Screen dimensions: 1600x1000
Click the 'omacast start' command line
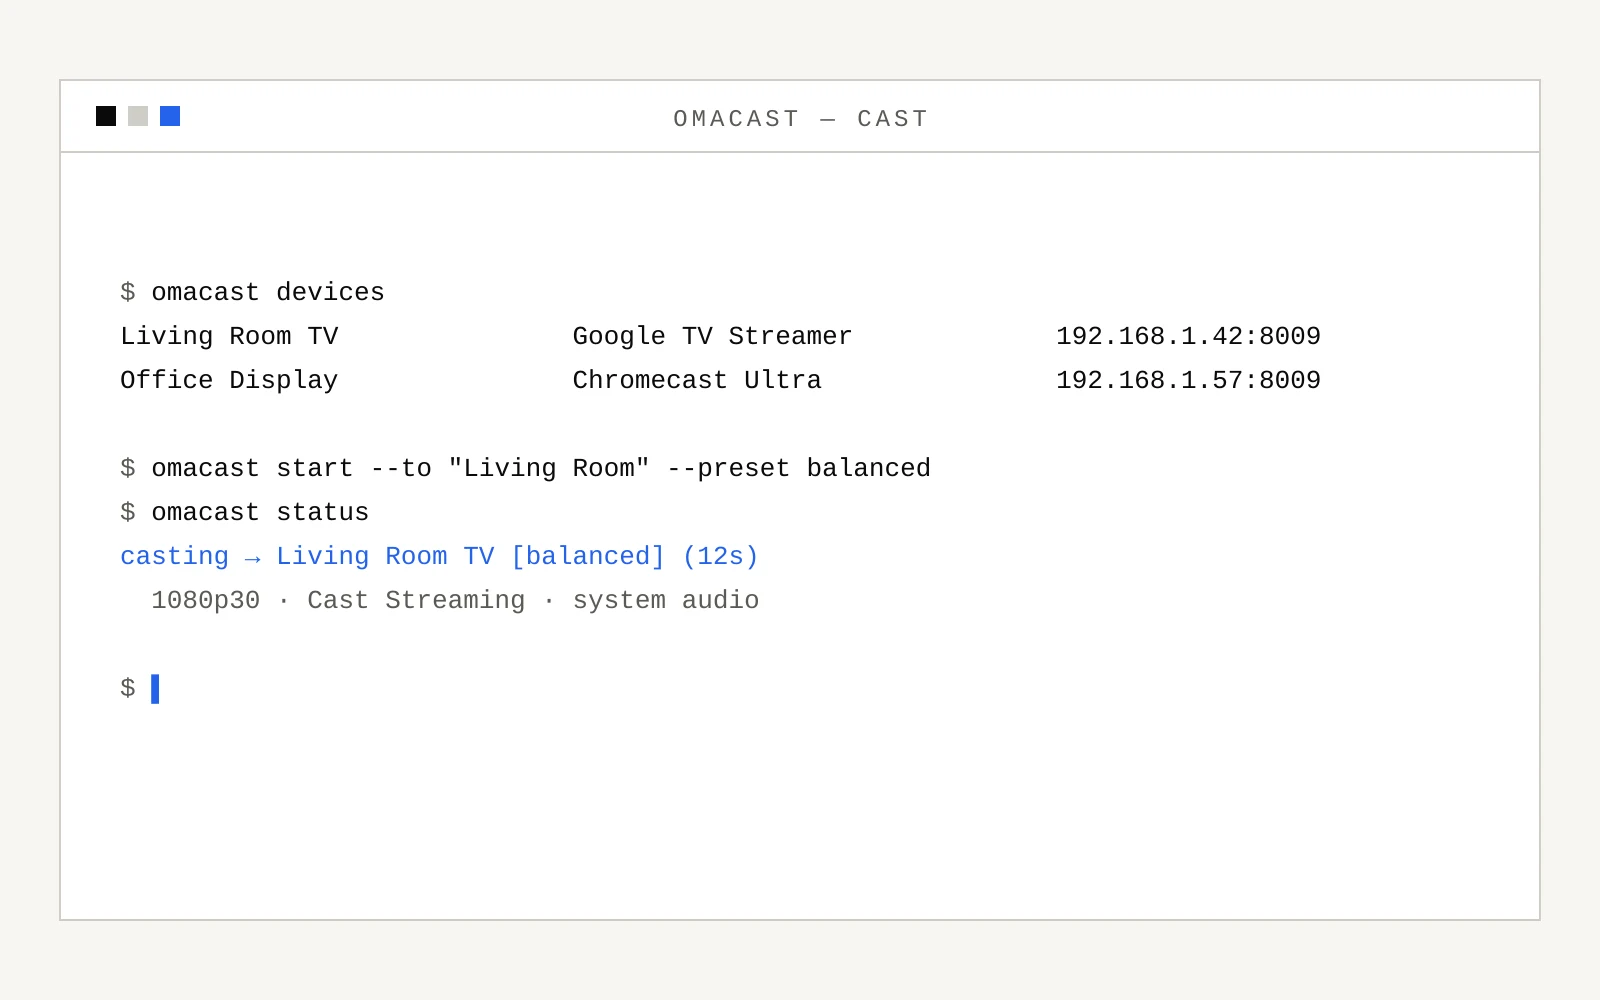(x=525, y=468)
